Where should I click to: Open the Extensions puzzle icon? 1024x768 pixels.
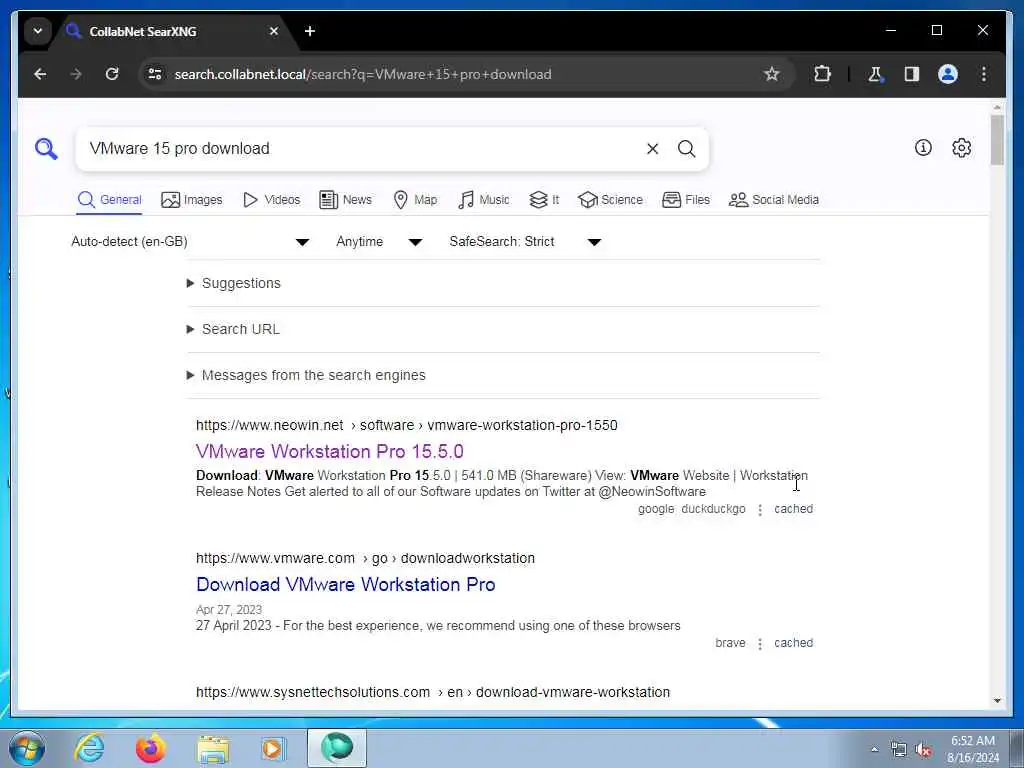822,74
